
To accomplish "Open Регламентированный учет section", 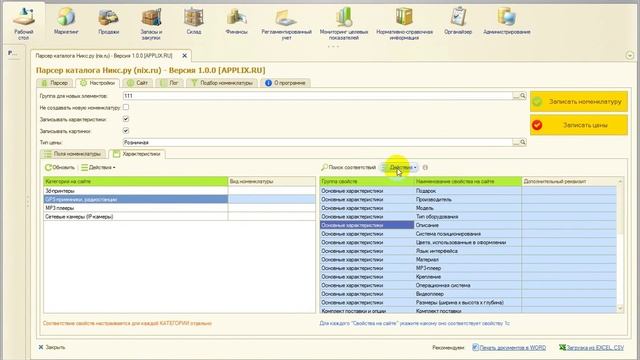I will (x=287, y=24).
